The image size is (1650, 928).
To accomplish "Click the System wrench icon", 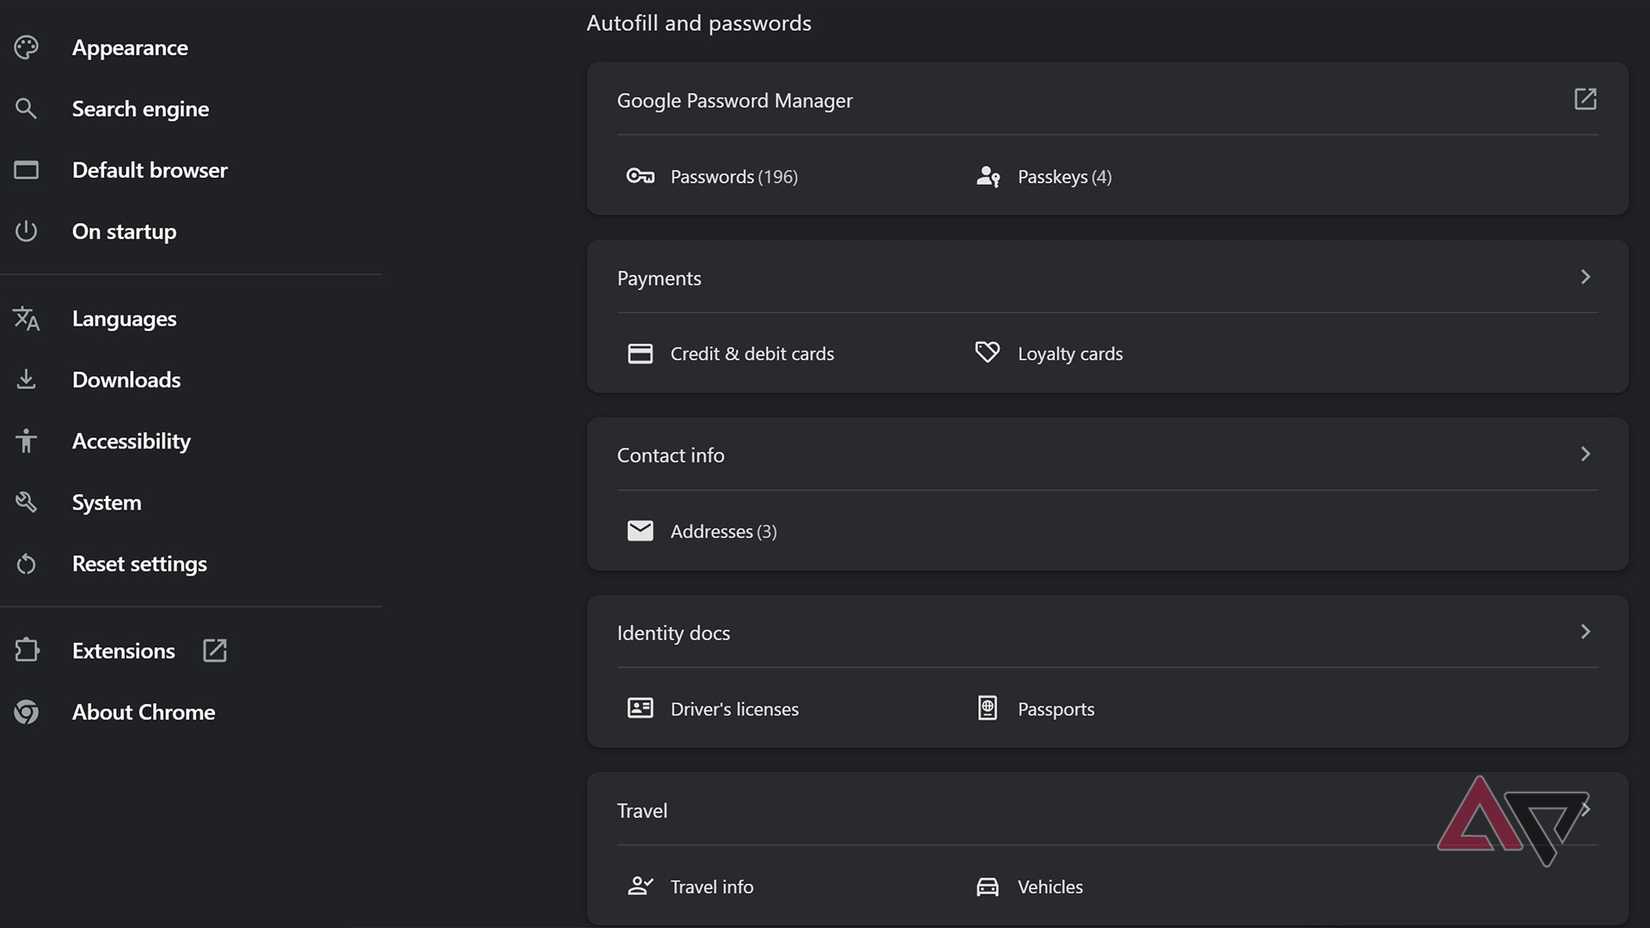I will click(x=27, y=502).
